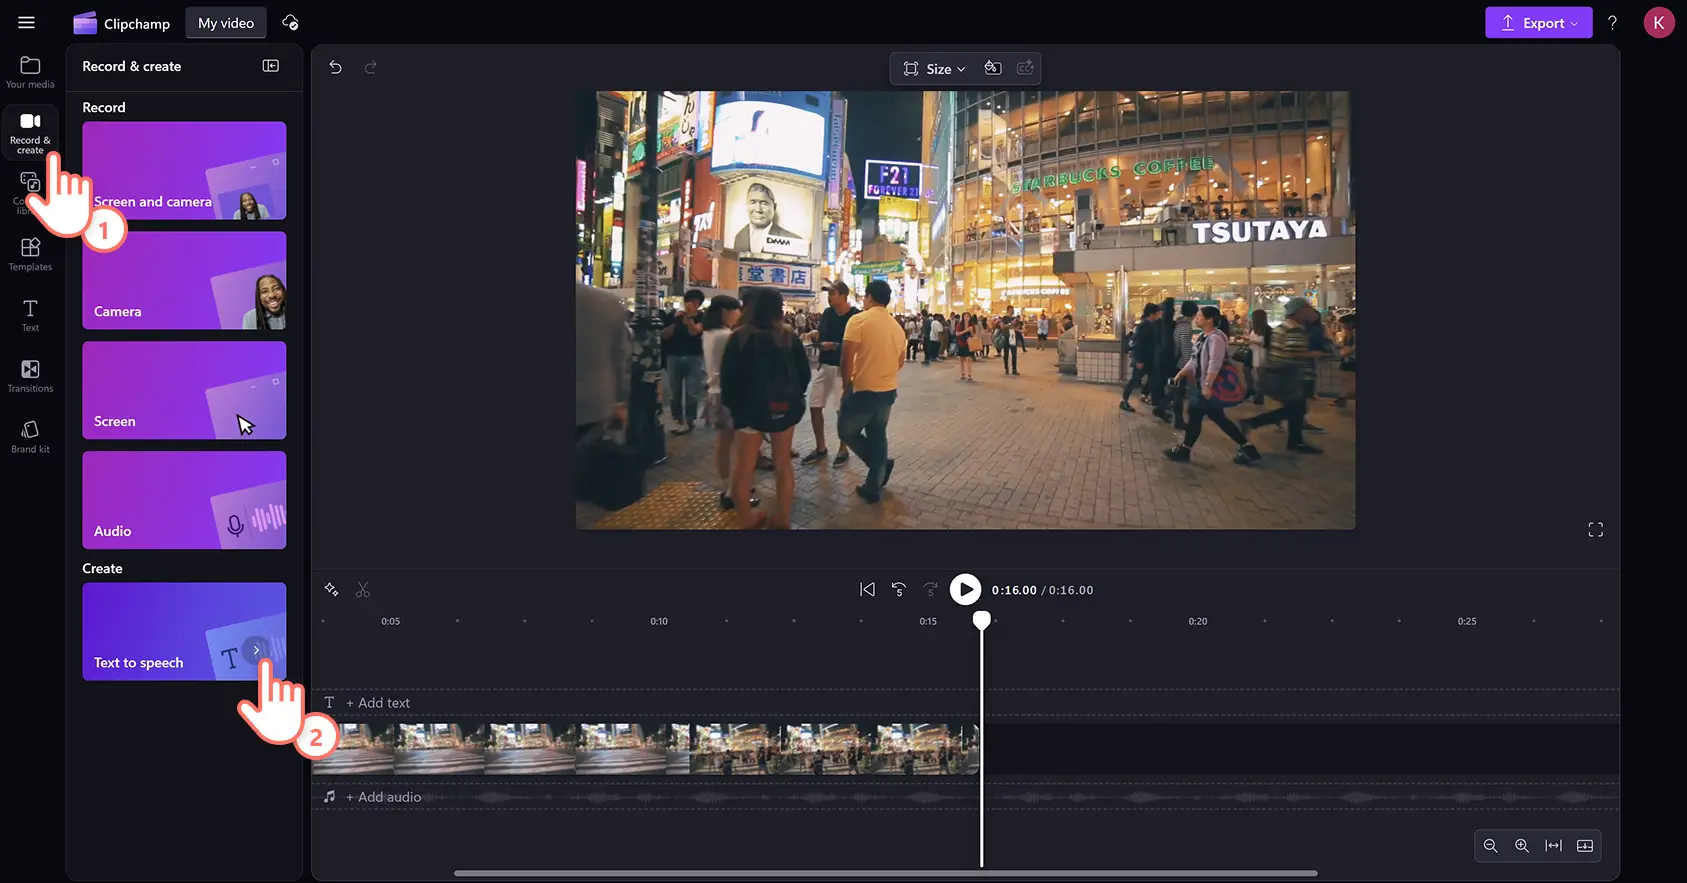This screenshot has width=1687, height=883.
Task: Select the Record & create tab
Action: (x=30, y=133)
